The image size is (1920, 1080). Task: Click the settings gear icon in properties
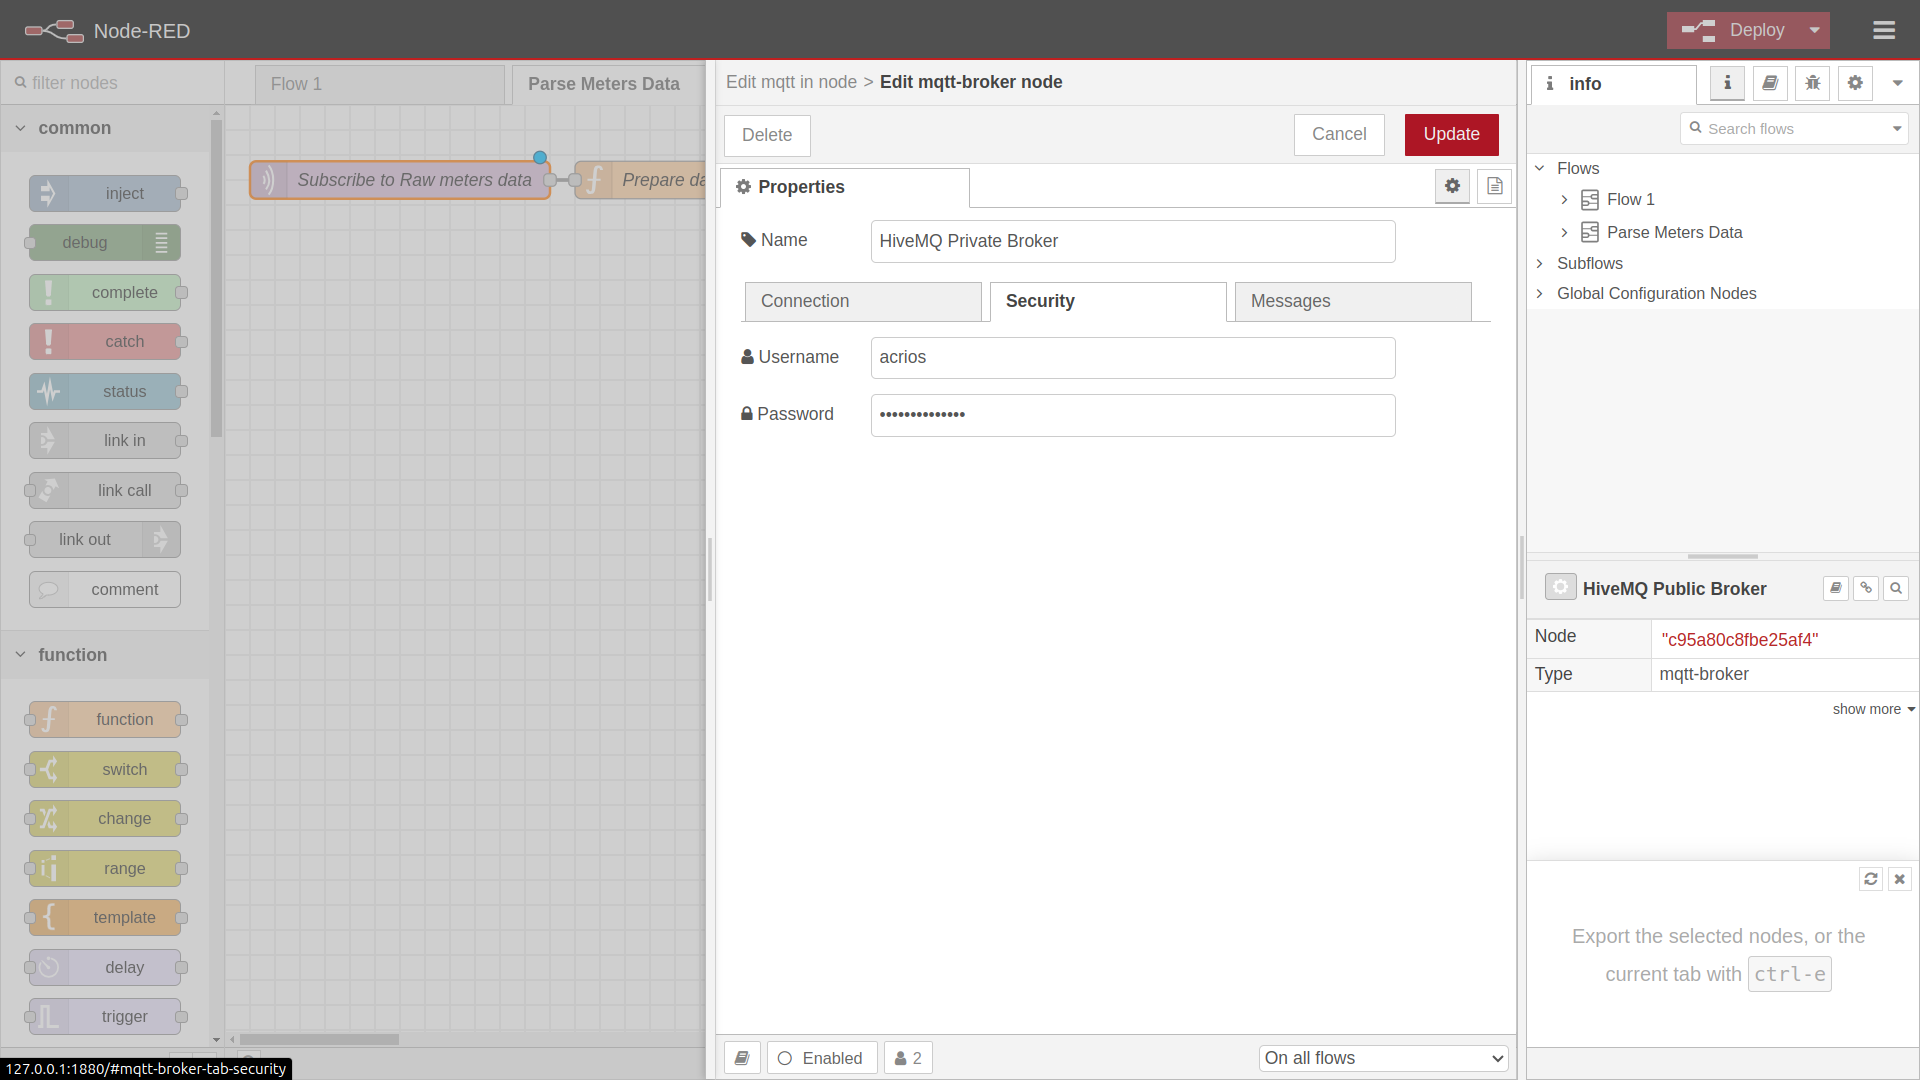tap(1452, 186)
